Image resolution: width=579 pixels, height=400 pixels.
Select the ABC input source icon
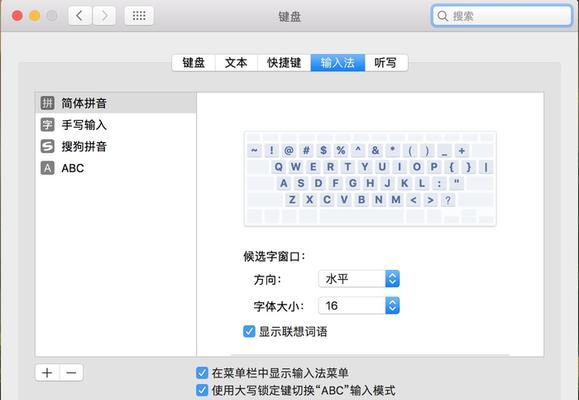(47, 168)
